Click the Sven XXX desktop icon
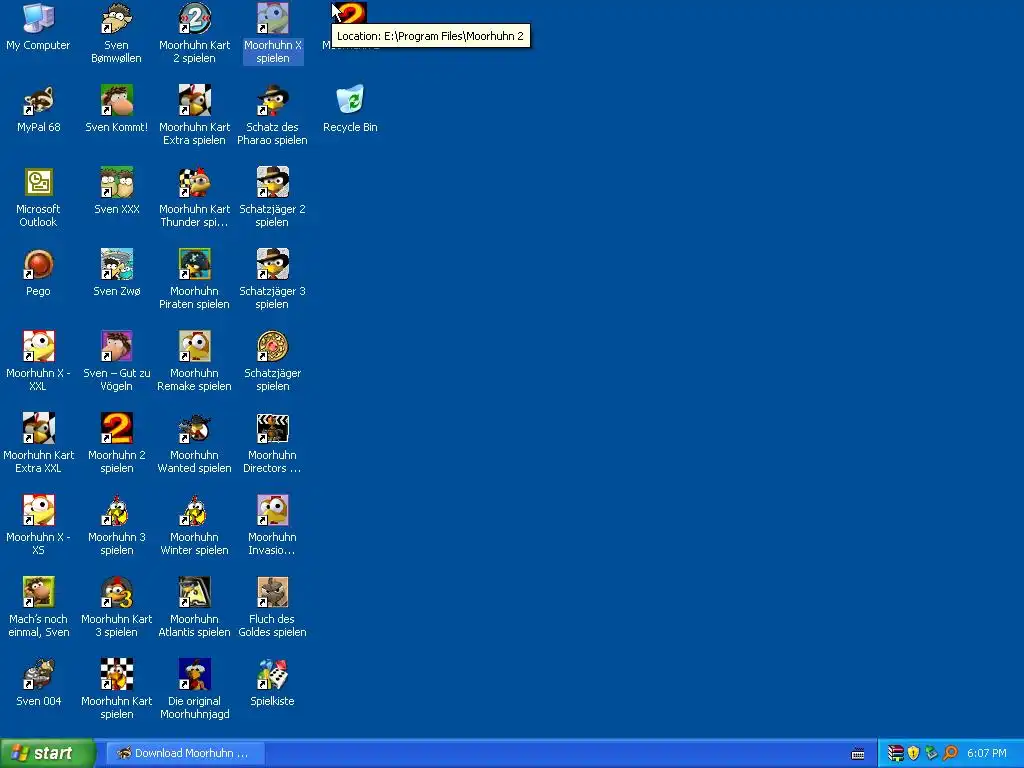Viewport: 1024px width, 768px height. pyautogui.click(x=116, y=183)
